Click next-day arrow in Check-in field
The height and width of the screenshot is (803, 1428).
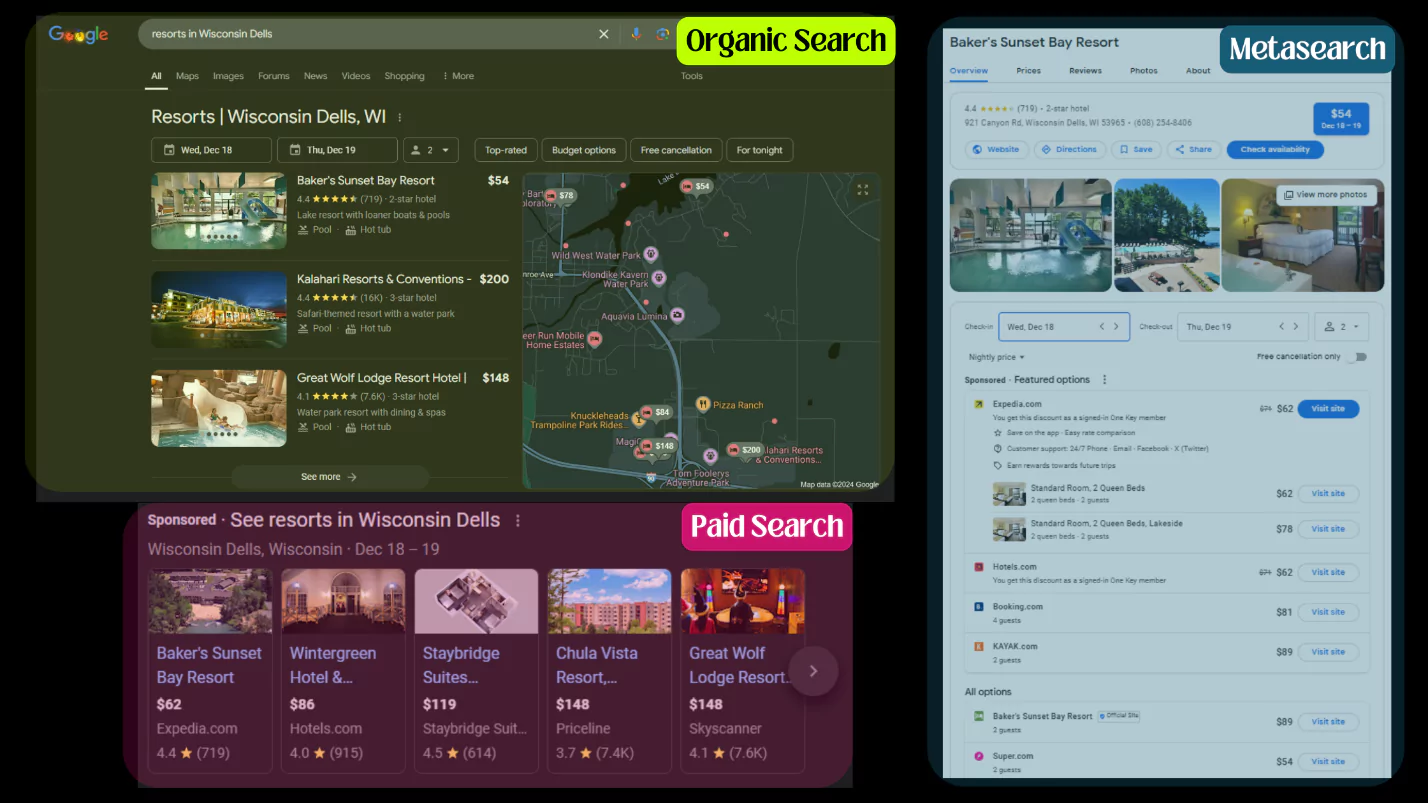pos(1116,327)
